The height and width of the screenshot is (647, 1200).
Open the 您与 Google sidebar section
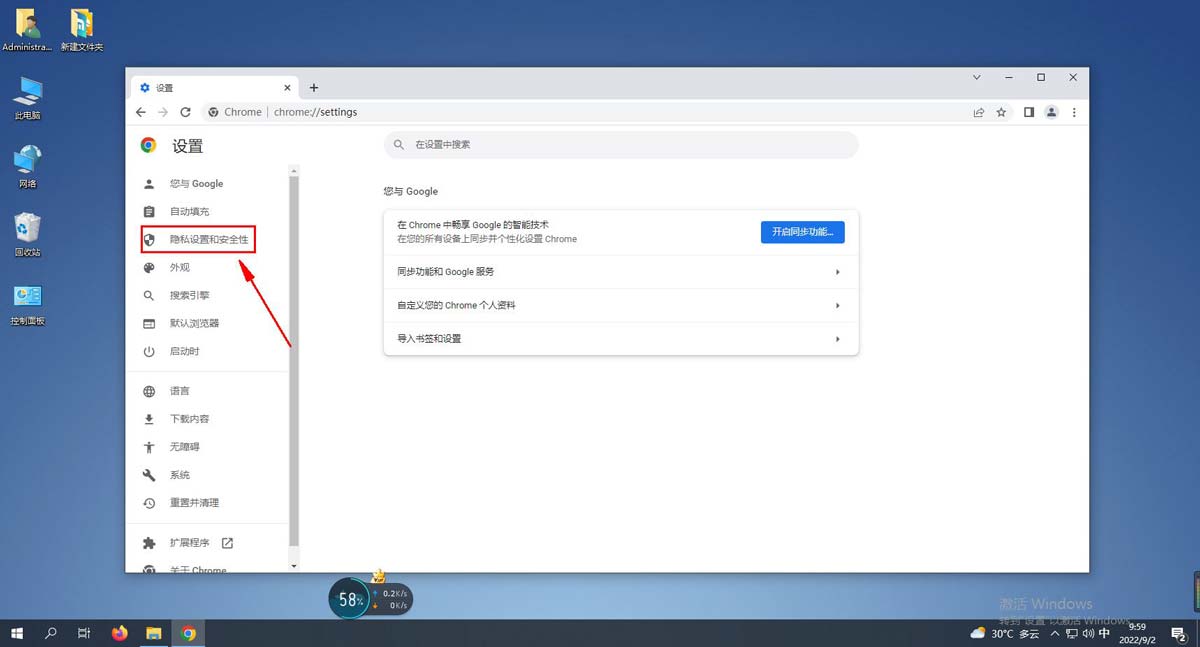(196, 184)
